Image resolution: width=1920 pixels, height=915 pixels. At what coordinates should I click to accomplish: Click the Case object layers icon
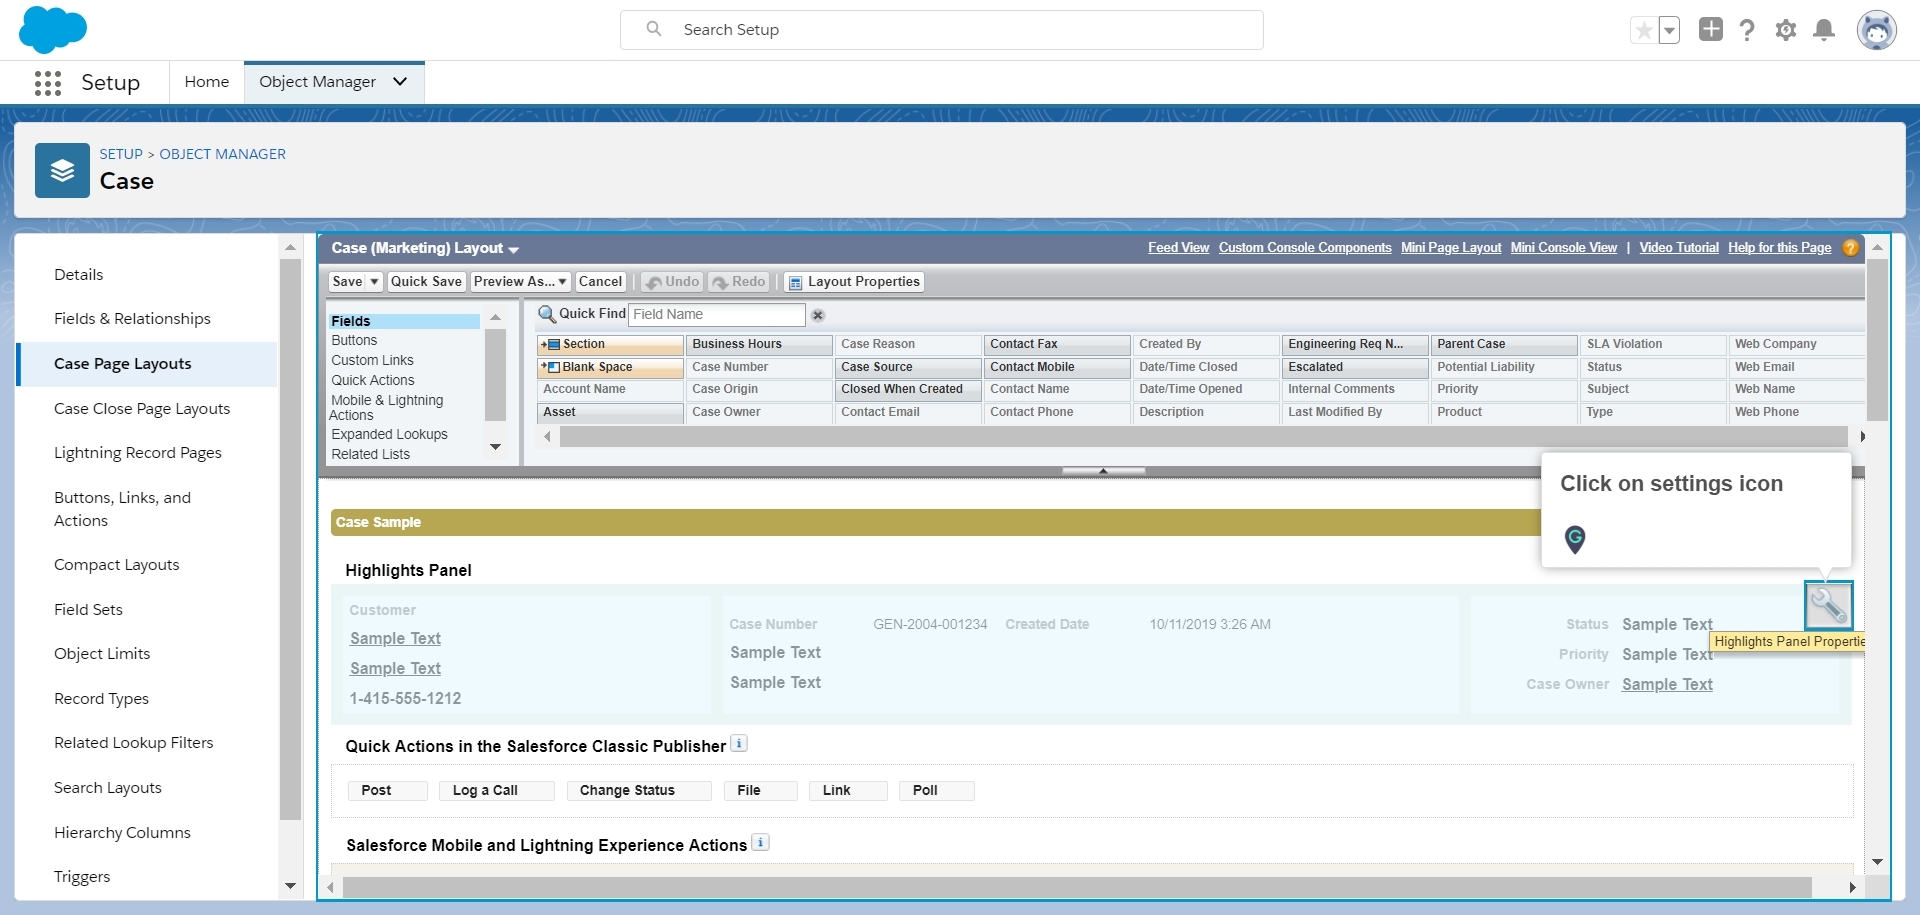[x=62, y=170]
